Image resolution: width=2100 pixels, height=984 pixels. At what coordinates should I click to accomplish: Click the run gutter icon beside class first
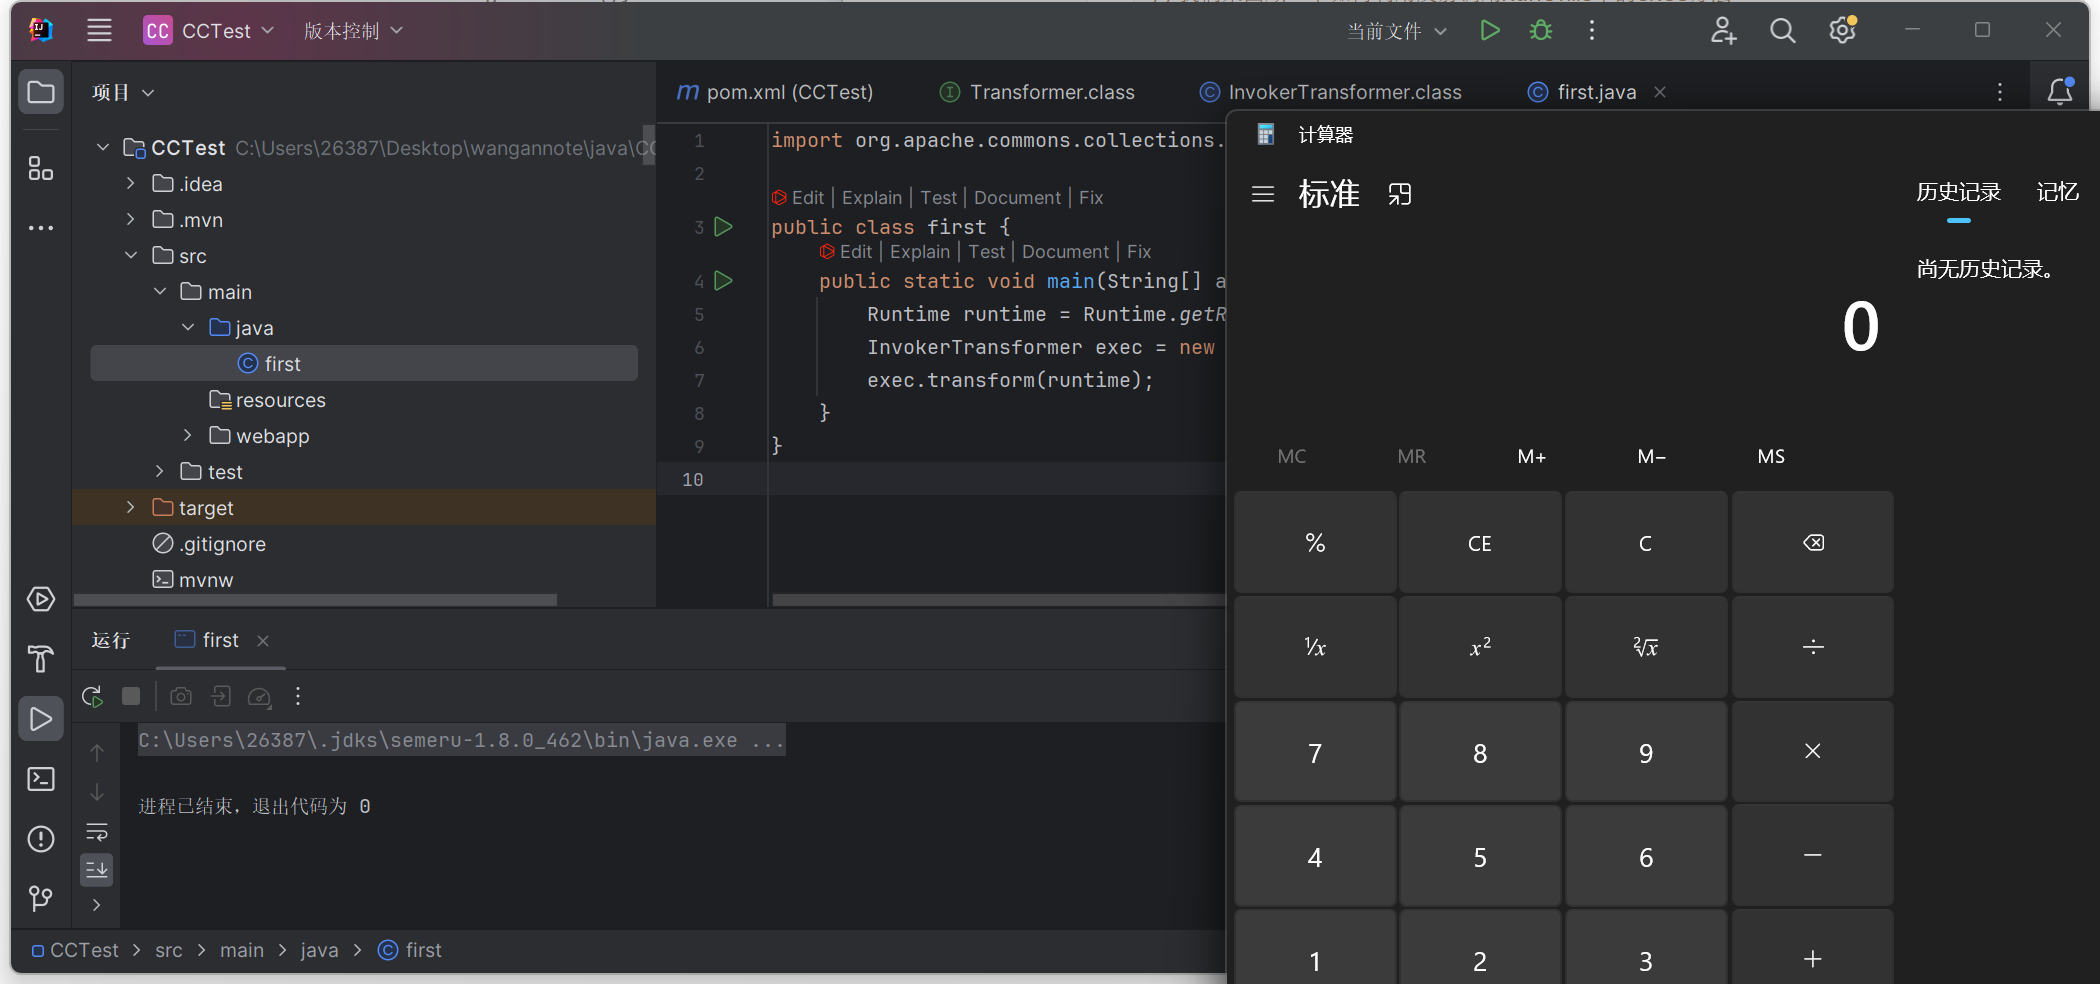click(724, 227)
